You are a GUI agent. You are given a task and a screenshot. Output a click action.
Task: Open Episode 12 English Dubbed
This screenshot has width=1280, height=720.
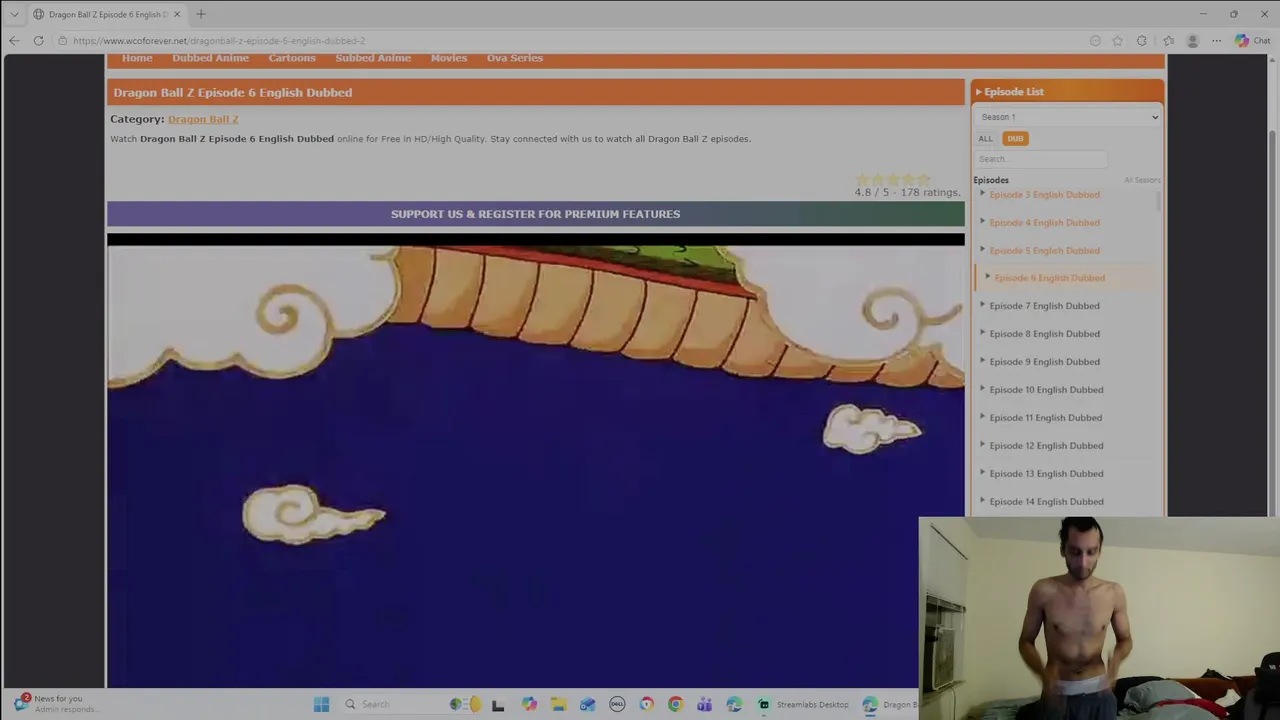[x=1046, y=446]
